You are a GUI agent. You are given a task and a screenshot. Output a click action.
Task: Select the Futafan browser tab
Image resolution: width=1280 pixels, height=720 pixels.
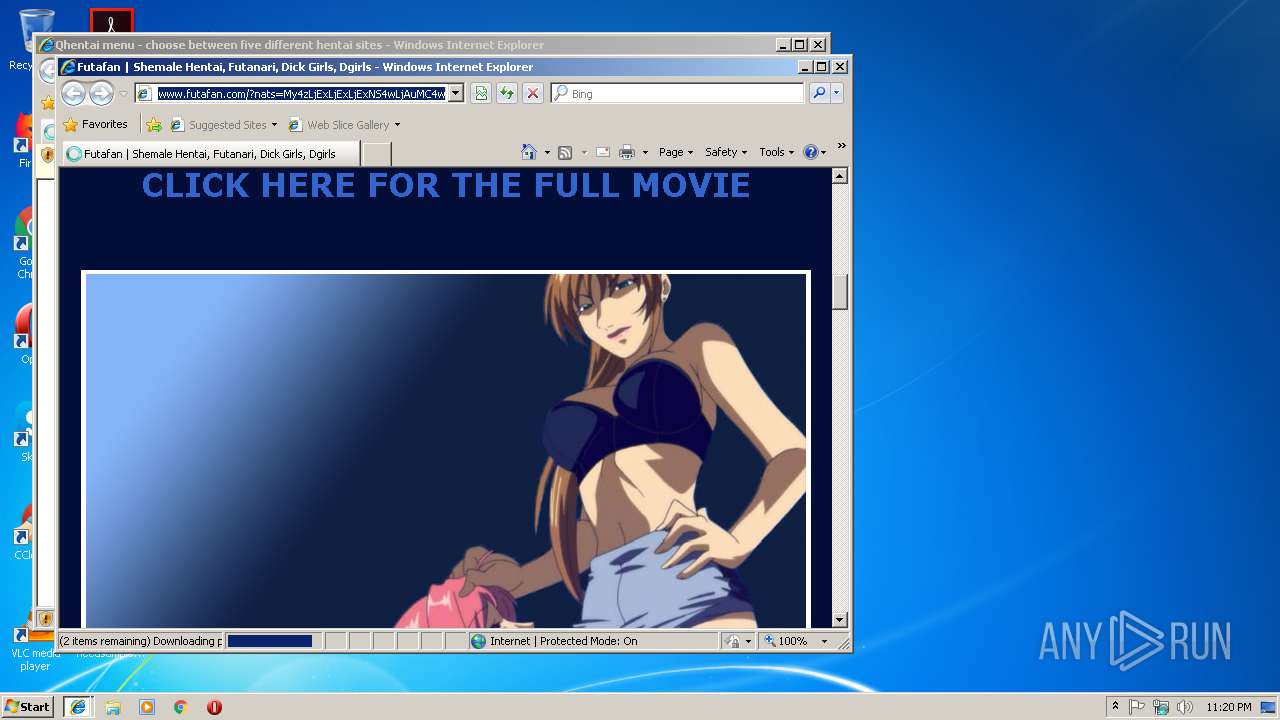[x=211, y=154]
